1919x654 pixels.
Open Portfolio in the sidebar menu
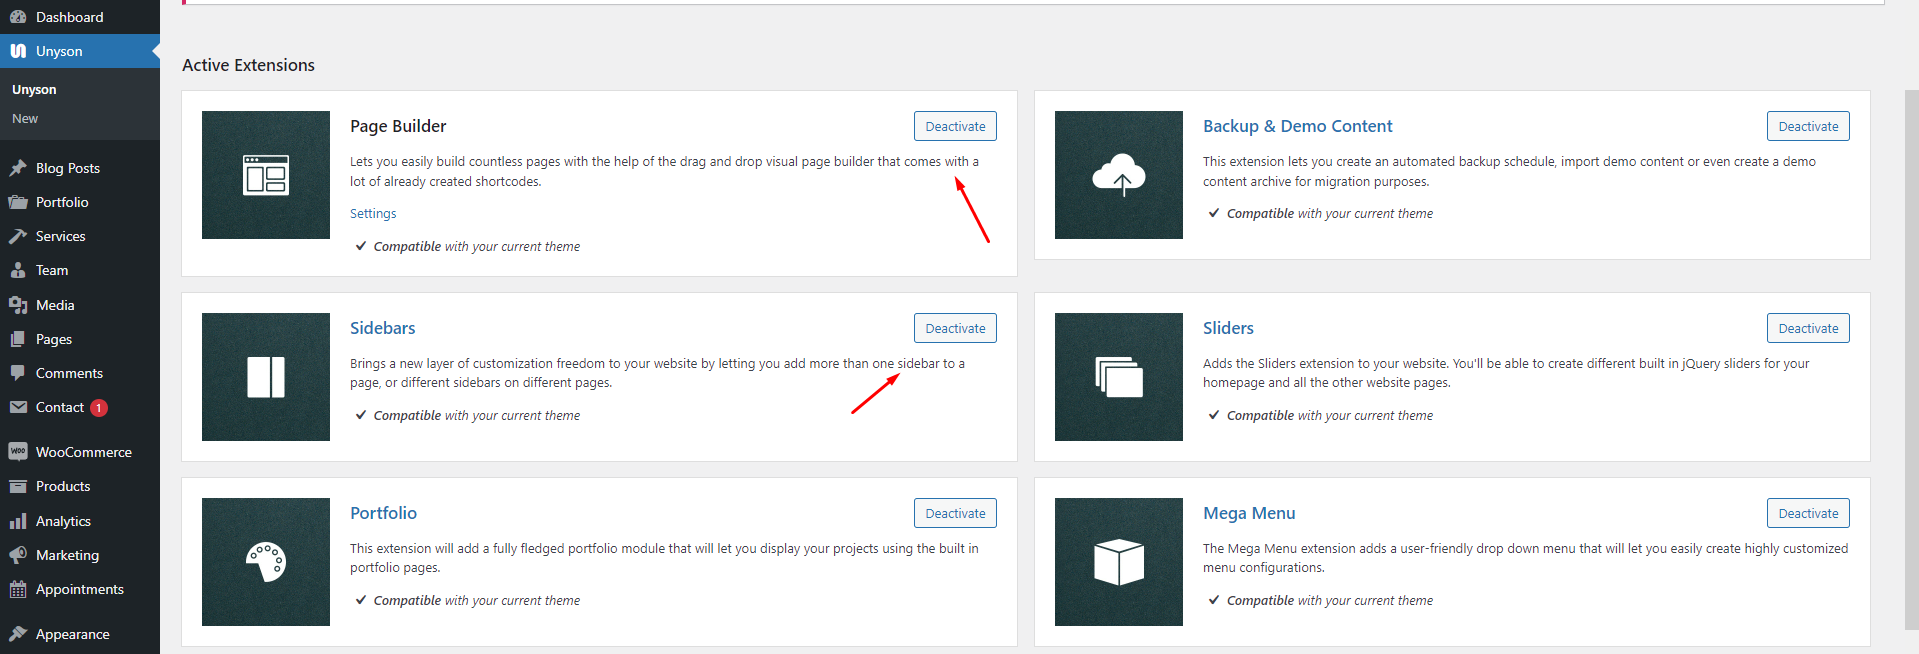(80, 202)
